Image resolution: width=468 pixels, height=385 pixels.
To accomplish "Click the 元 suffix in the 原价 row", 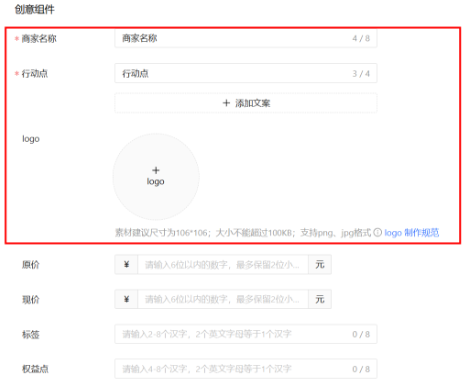I will 320,265.
